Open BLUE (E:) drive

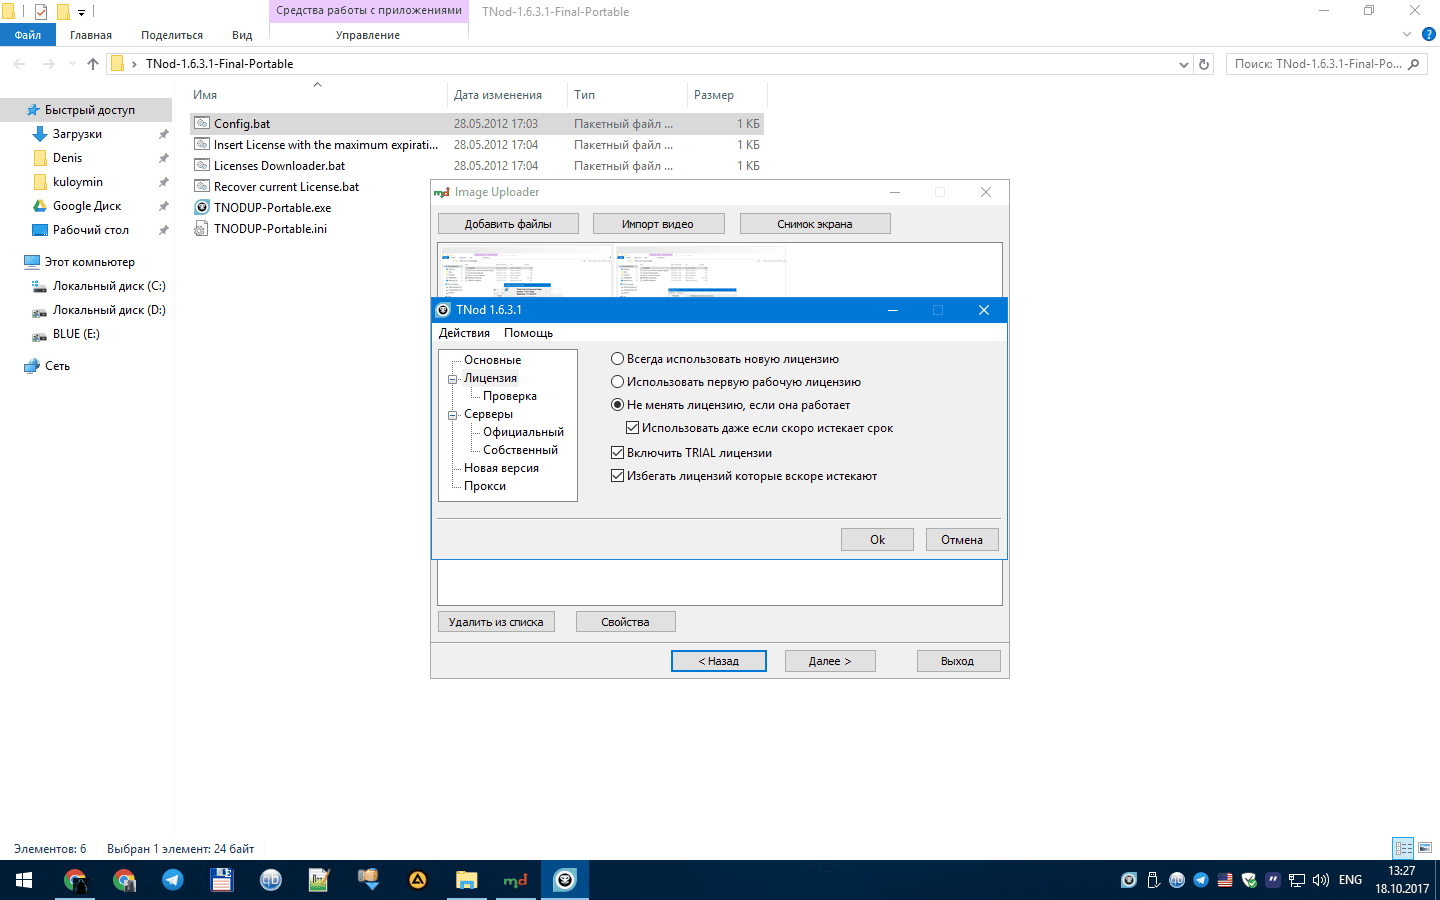pos(76,334)
